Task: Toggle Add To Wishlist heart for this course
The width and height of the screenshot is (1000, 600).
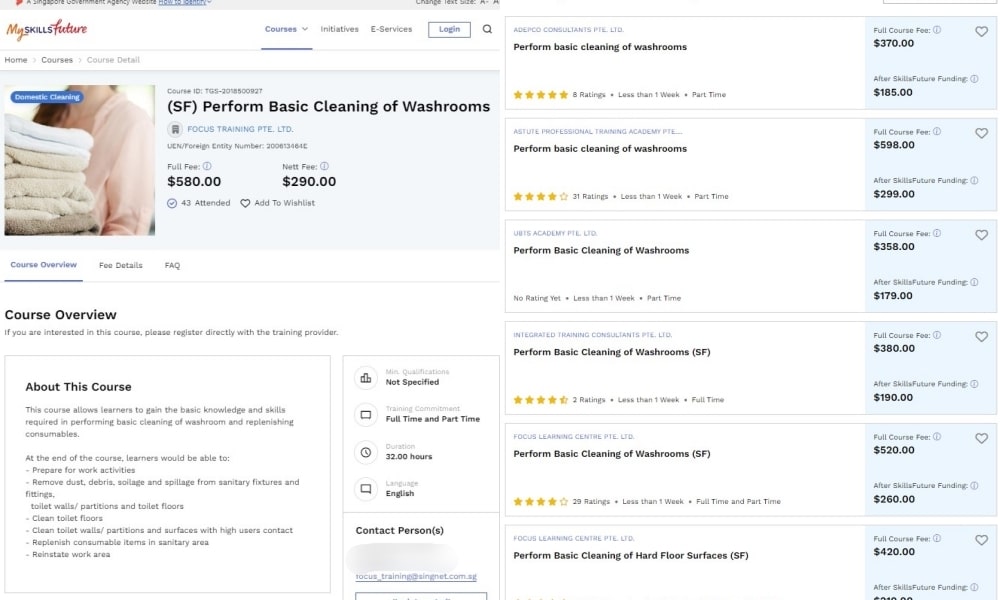Action: [x=245, y=203]
